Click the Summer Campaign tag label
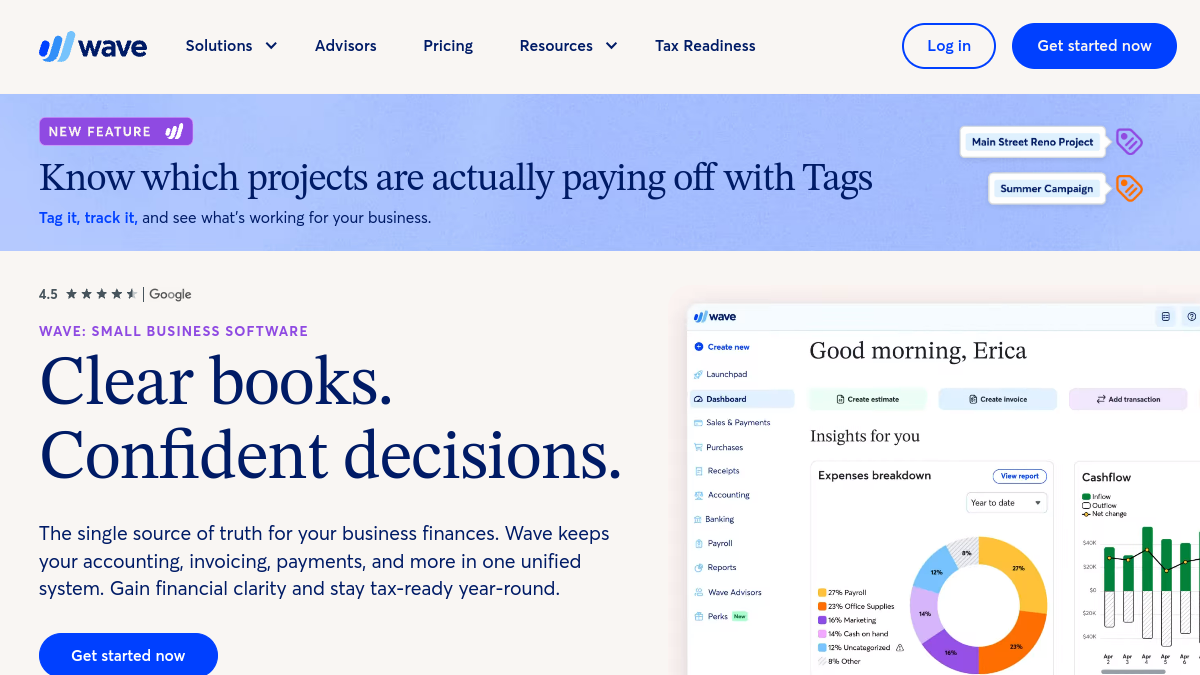Image resolution: width=1200 pixels, height=675 pixels. [1047, 188]
